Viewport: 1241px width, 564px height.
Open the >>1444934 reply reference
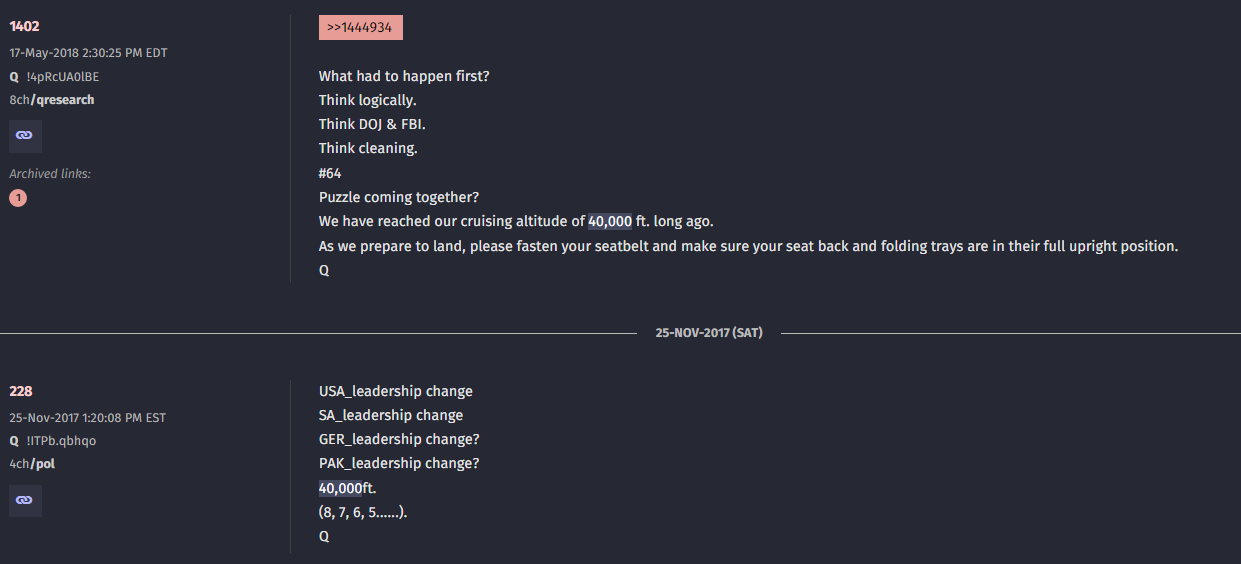click(360, 27)
